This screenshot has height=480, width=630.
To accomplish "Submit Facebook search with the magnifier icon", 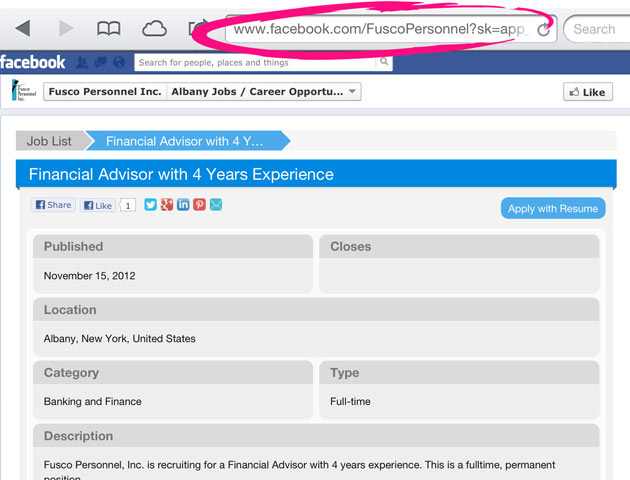I will pos(384,62).
